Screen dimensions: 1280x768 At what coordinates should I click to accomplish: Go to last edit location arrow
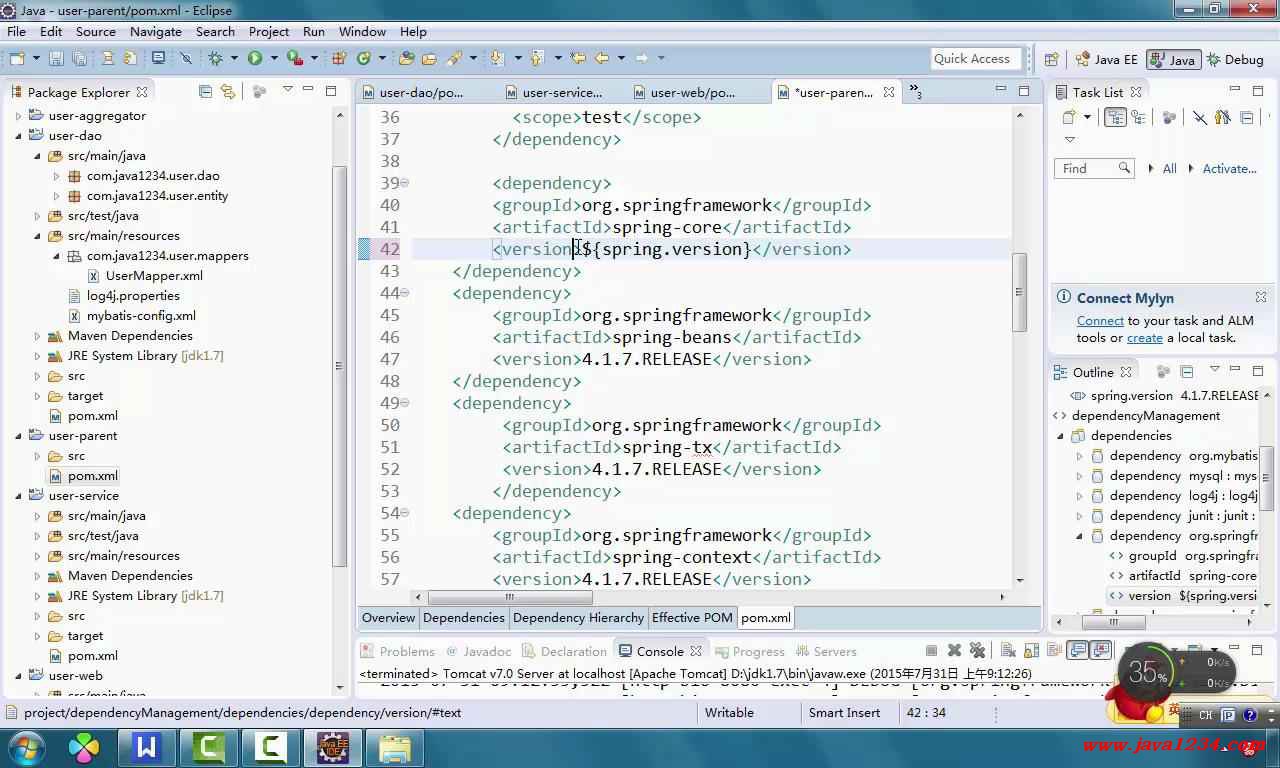tap(578, 59)
